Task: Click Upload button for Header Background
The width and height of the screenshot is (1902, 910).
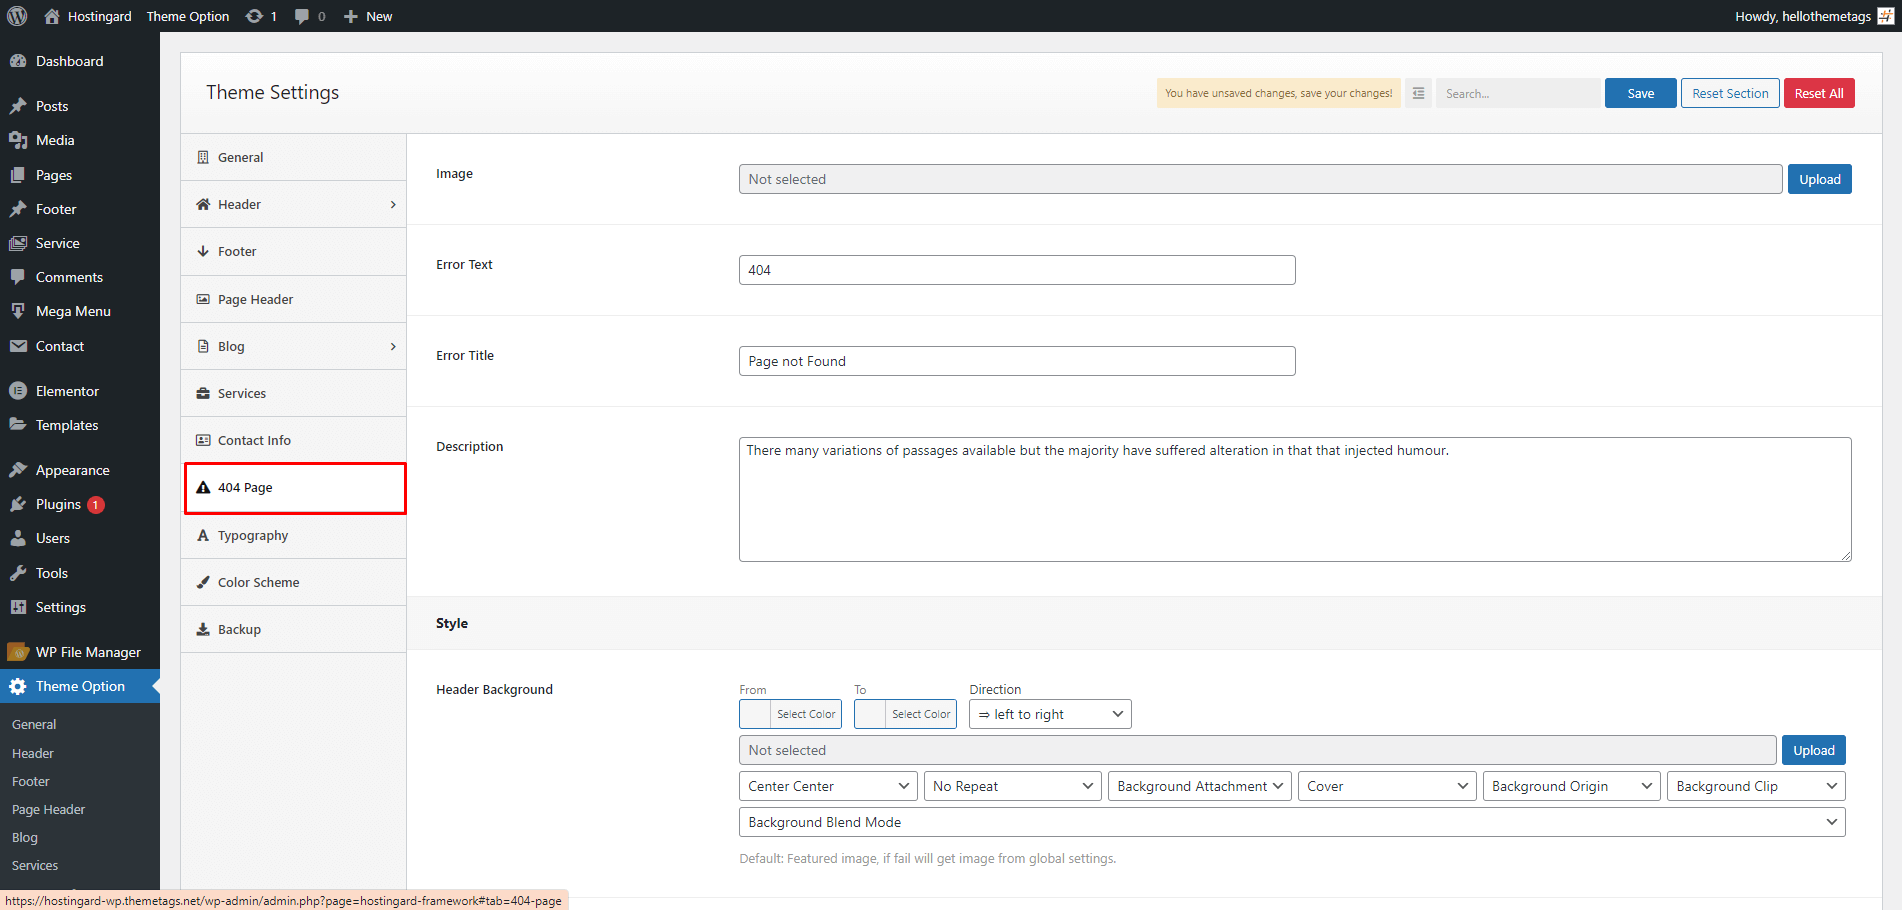Action: pos(1813,750)
